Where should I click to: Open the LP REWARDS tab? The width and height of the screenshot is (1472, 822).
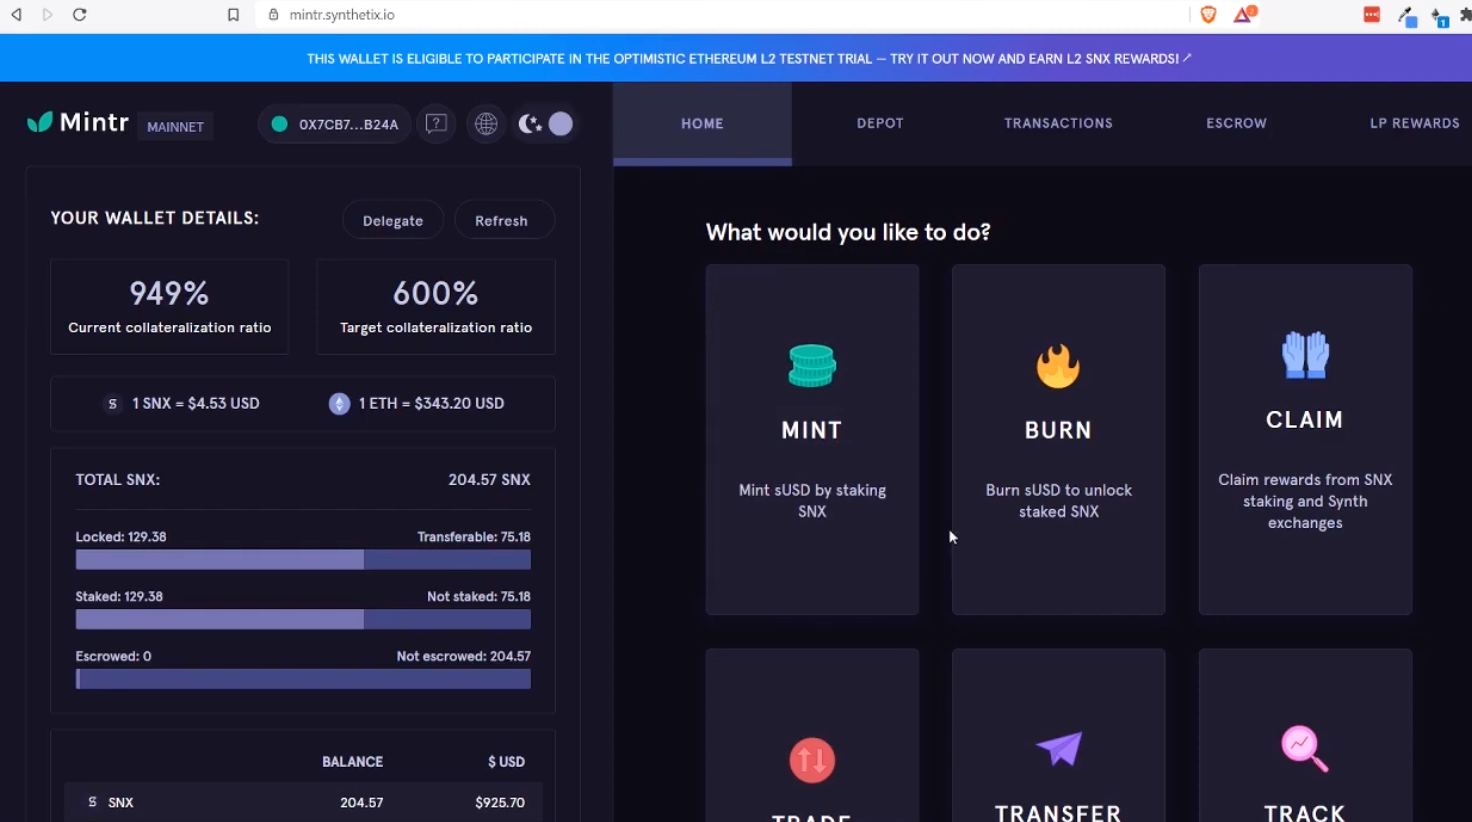[1414, 123]
